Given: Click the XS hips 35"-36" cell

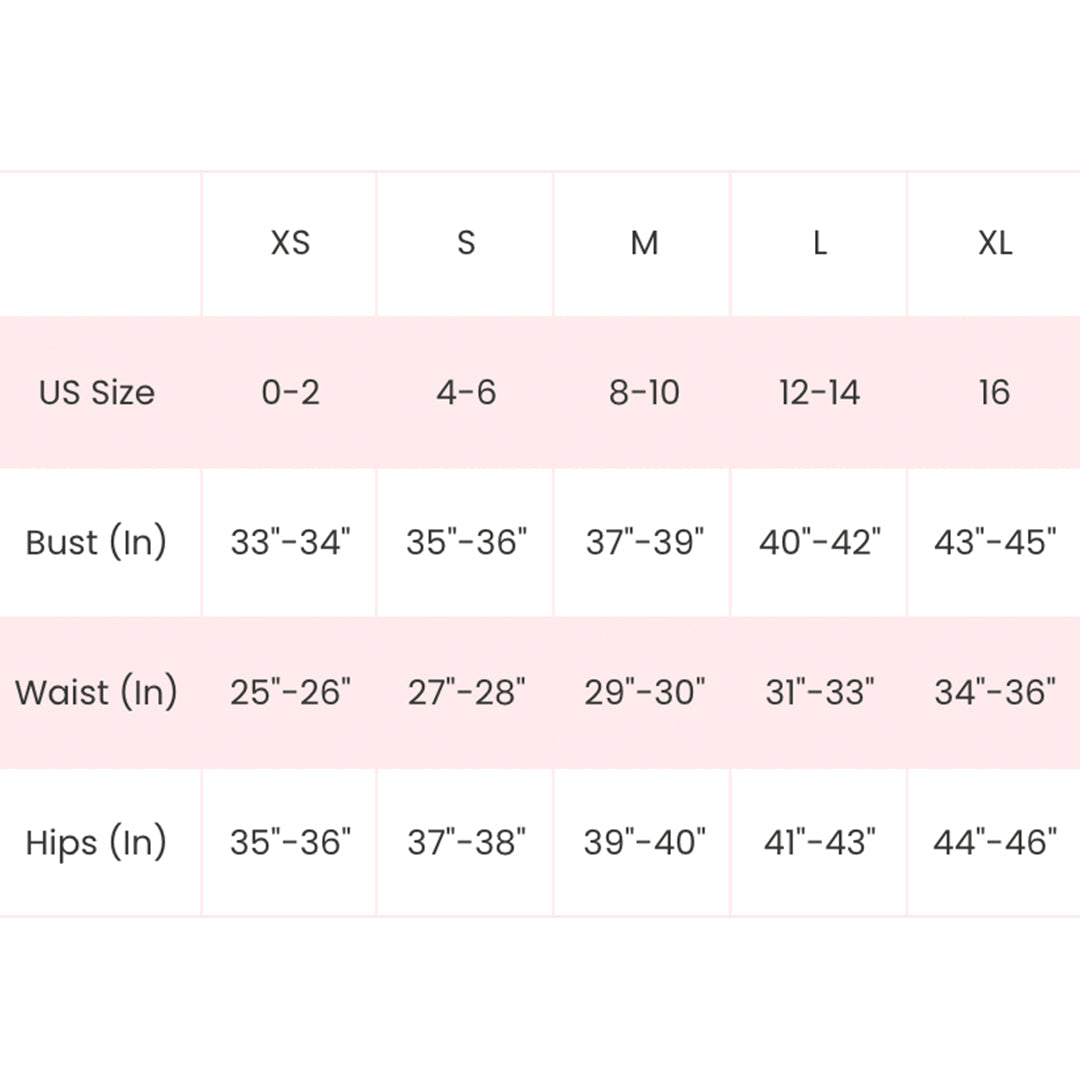Looking at the screenshot, I should 290,842.
